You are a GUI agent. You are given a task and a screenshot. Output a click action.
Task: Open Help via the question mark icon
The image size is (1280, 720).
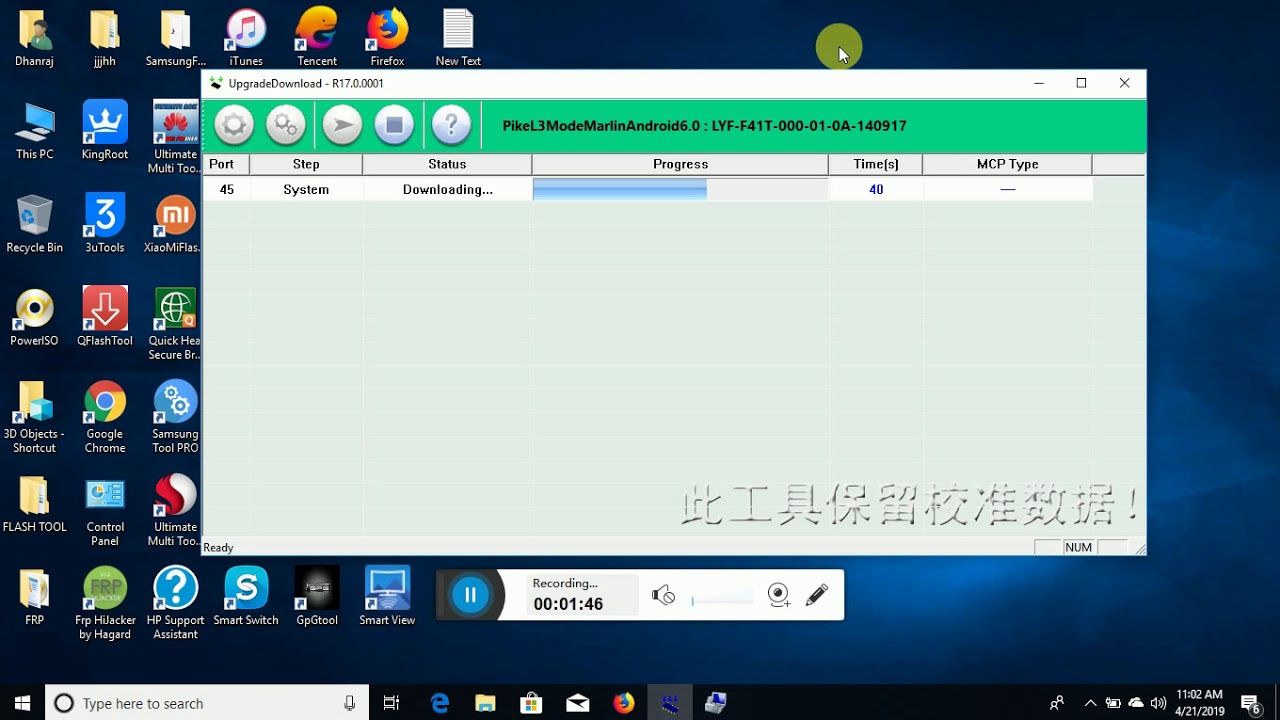(451, 125)
